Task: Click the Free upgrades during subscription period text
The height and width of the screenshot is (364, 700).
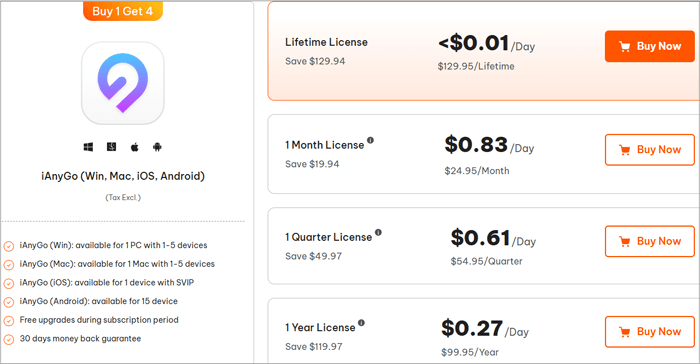Action: coord(99,320)
